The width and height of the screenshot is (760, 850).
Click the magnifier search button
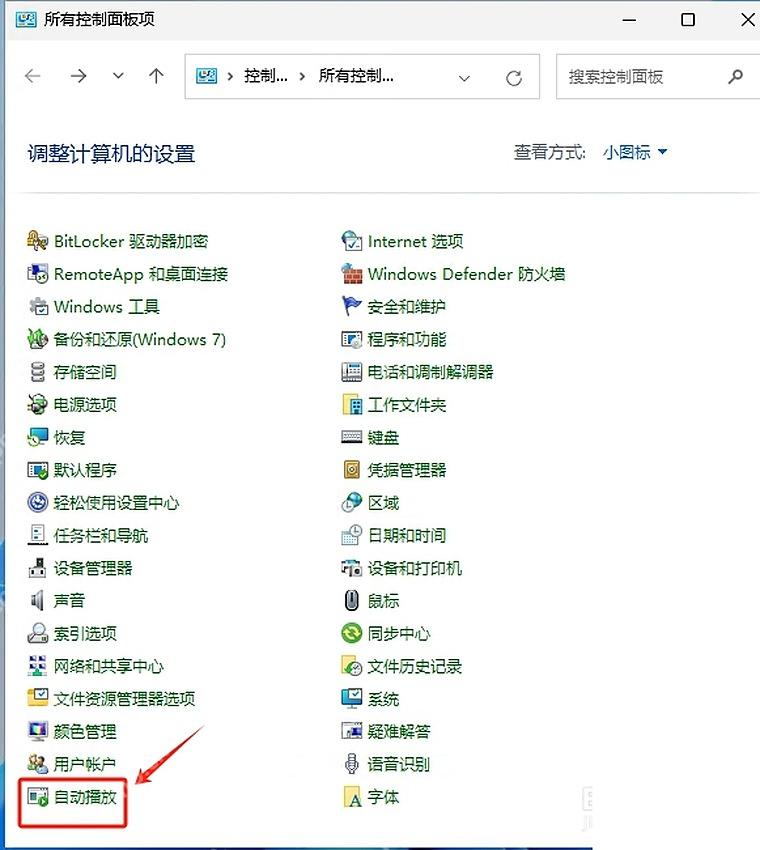click(x=736, y=77)
